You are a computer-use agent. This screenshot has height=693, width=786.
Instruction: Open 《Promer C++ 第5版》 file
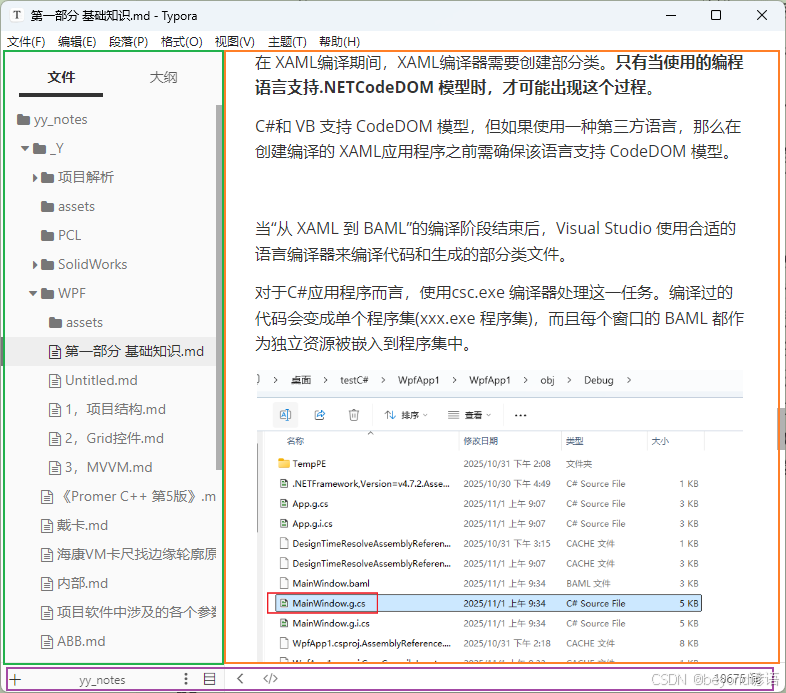click(x=128, y=496)
